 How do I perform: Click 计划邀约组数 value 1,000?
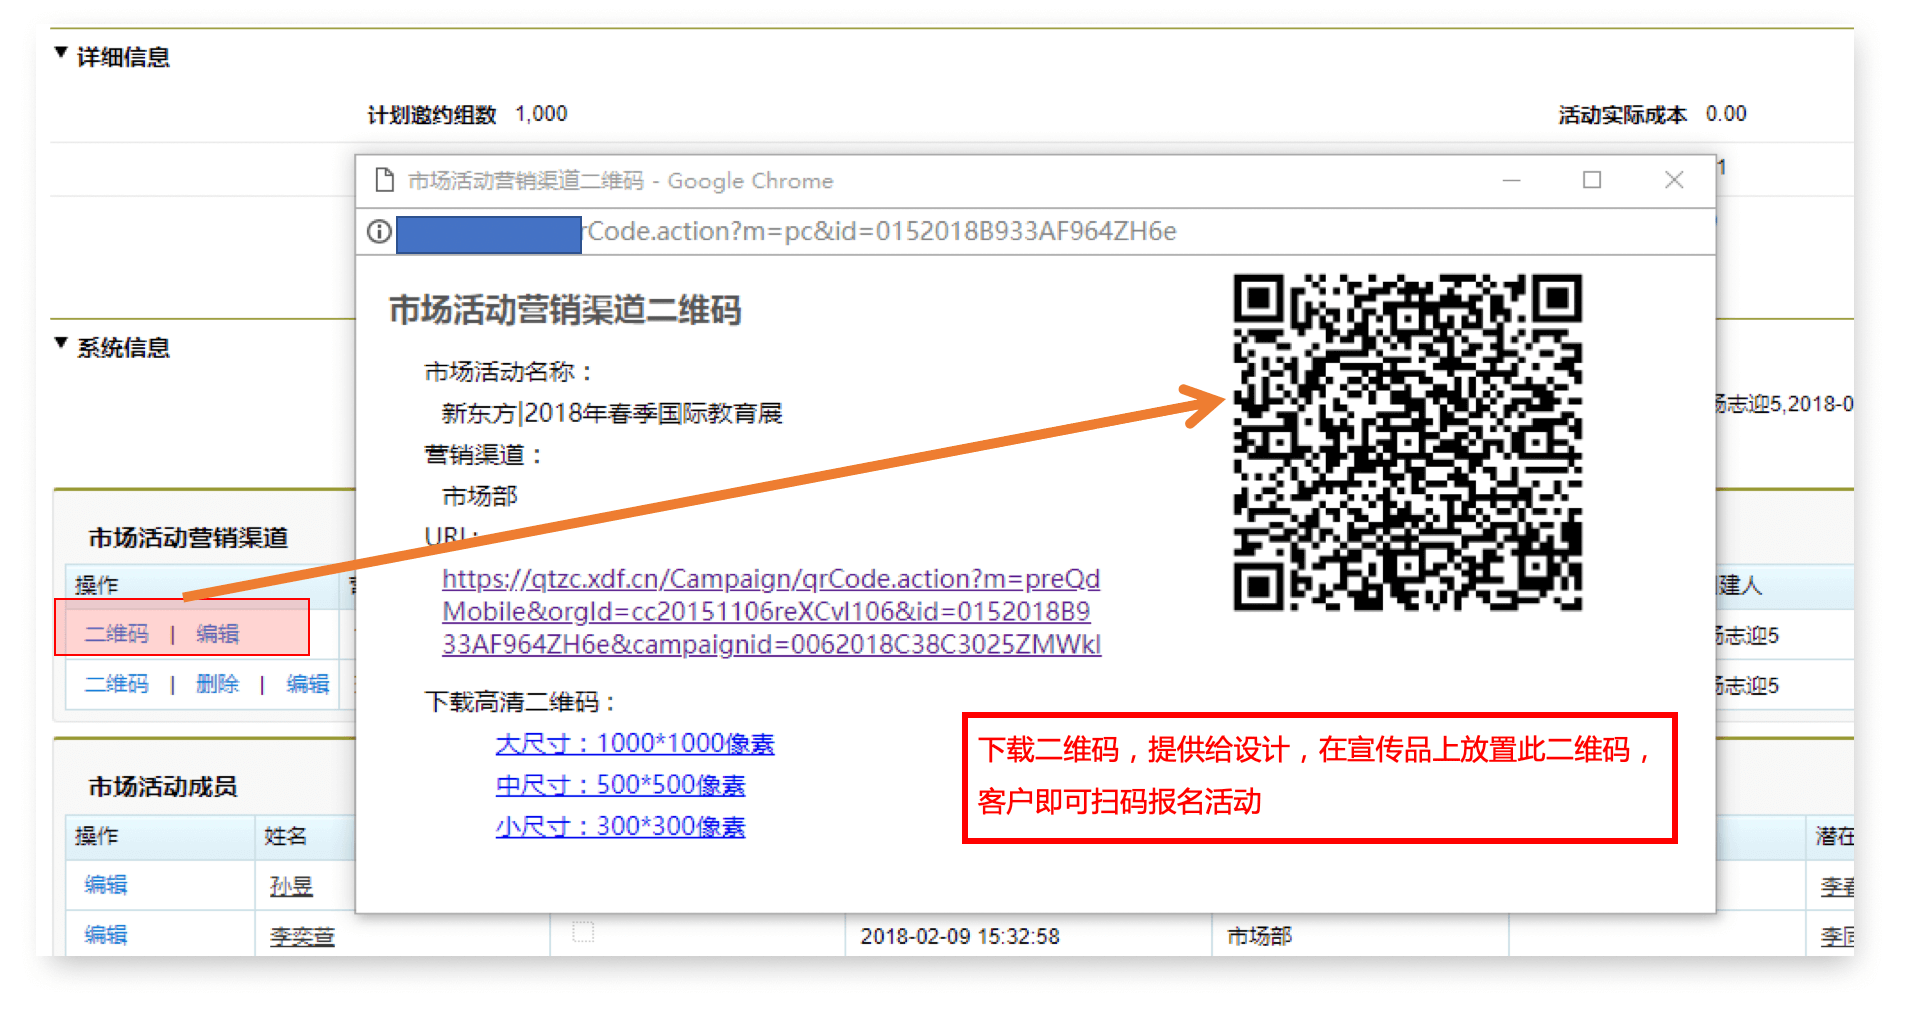click(541, 114)
